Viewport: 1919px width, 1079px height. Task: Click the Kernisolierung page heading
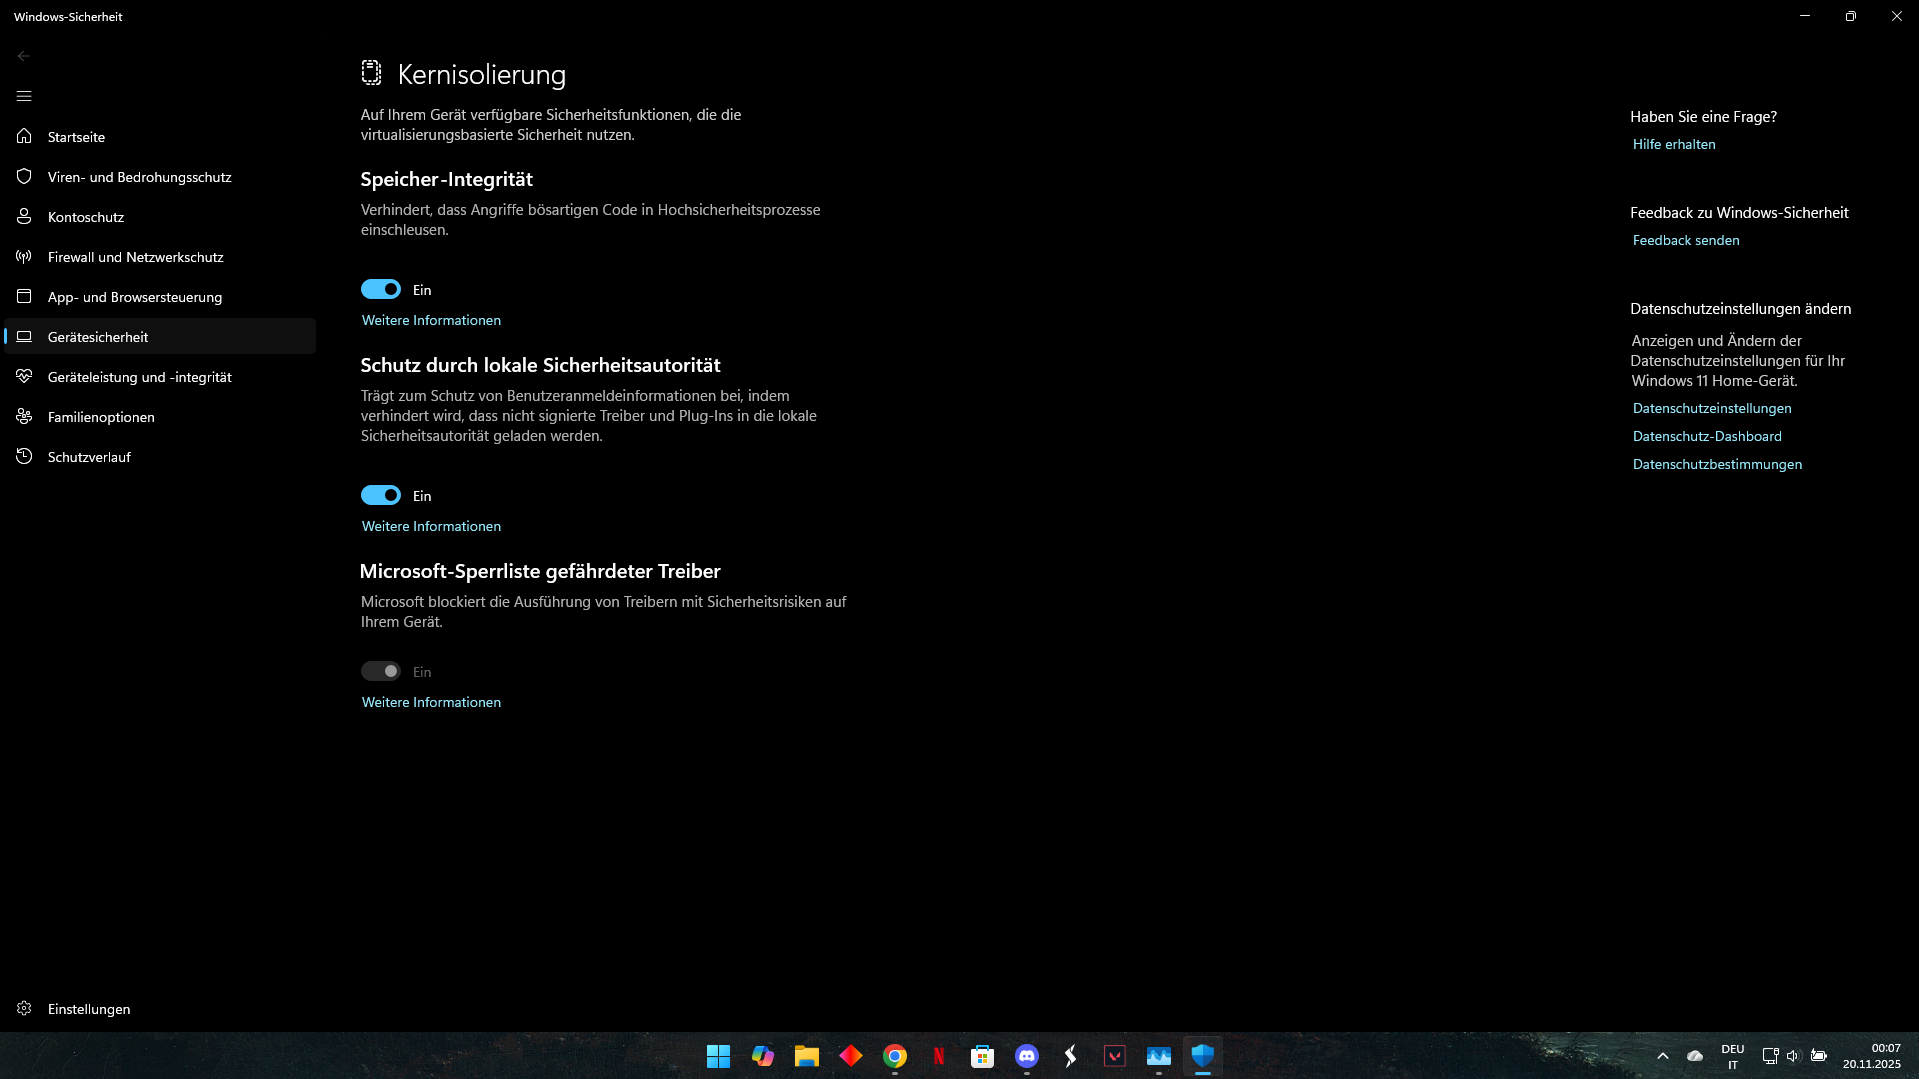pos(482,74)
